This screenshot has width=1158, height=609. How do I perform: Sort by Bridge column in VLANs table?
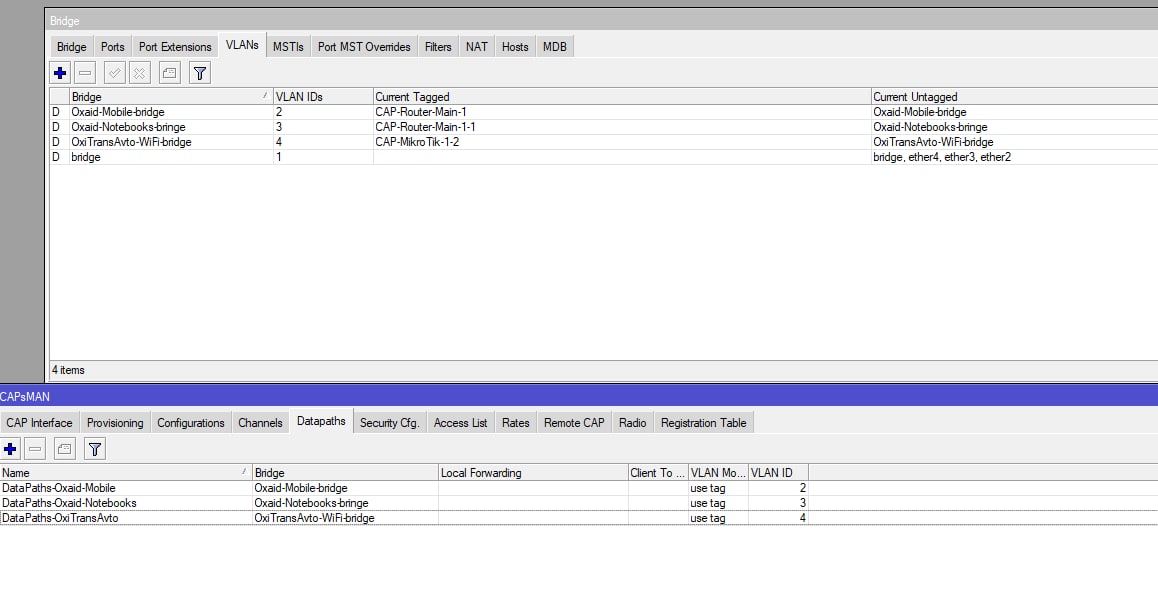[171, 97]
